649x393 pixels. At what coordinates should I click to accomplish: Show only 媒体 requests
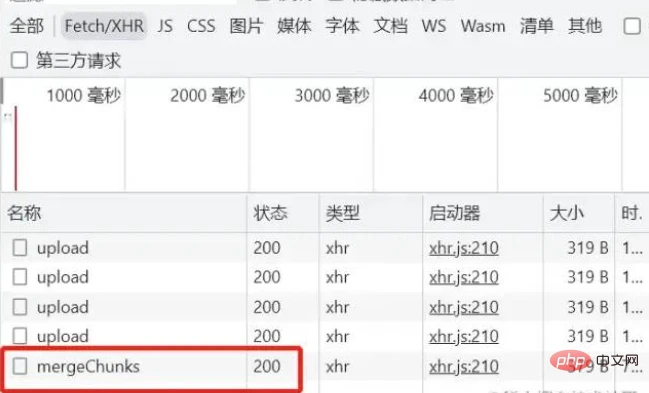pos(294,26)
